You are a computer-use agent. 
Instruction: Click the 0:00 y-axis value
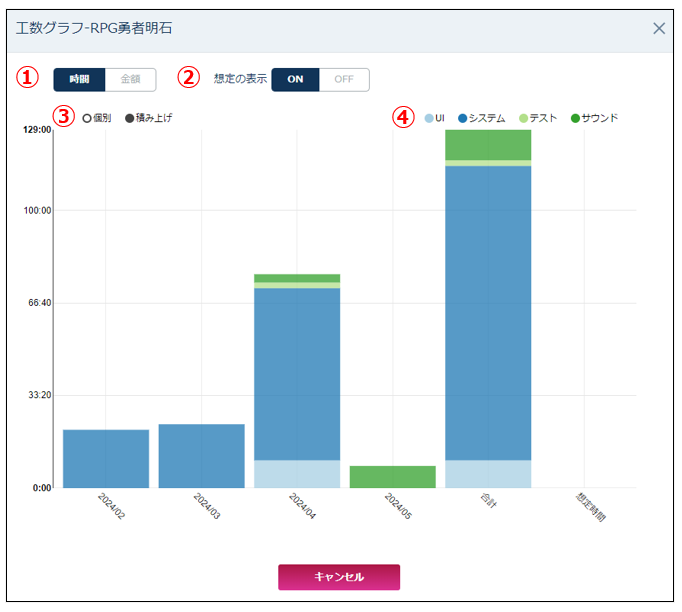(42, 488)
